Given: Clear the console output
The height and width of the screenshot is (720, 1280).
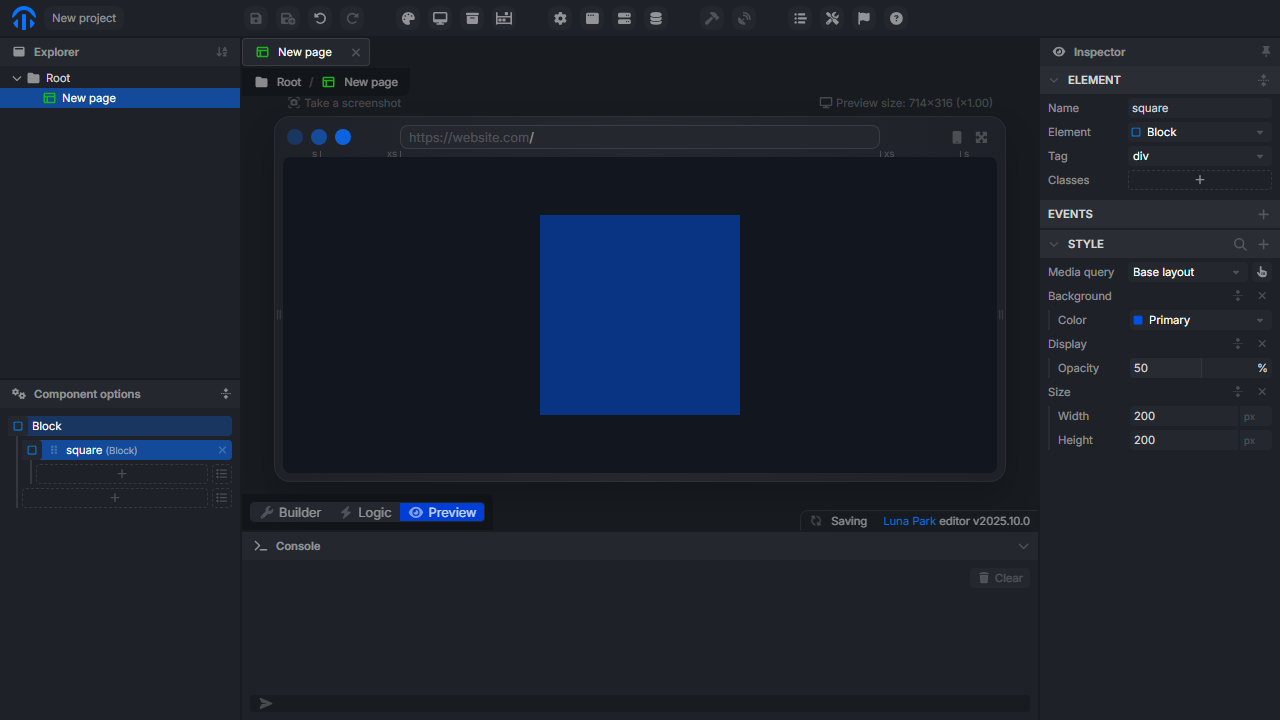Looking at the screenshot, I should pos(1000,578).
